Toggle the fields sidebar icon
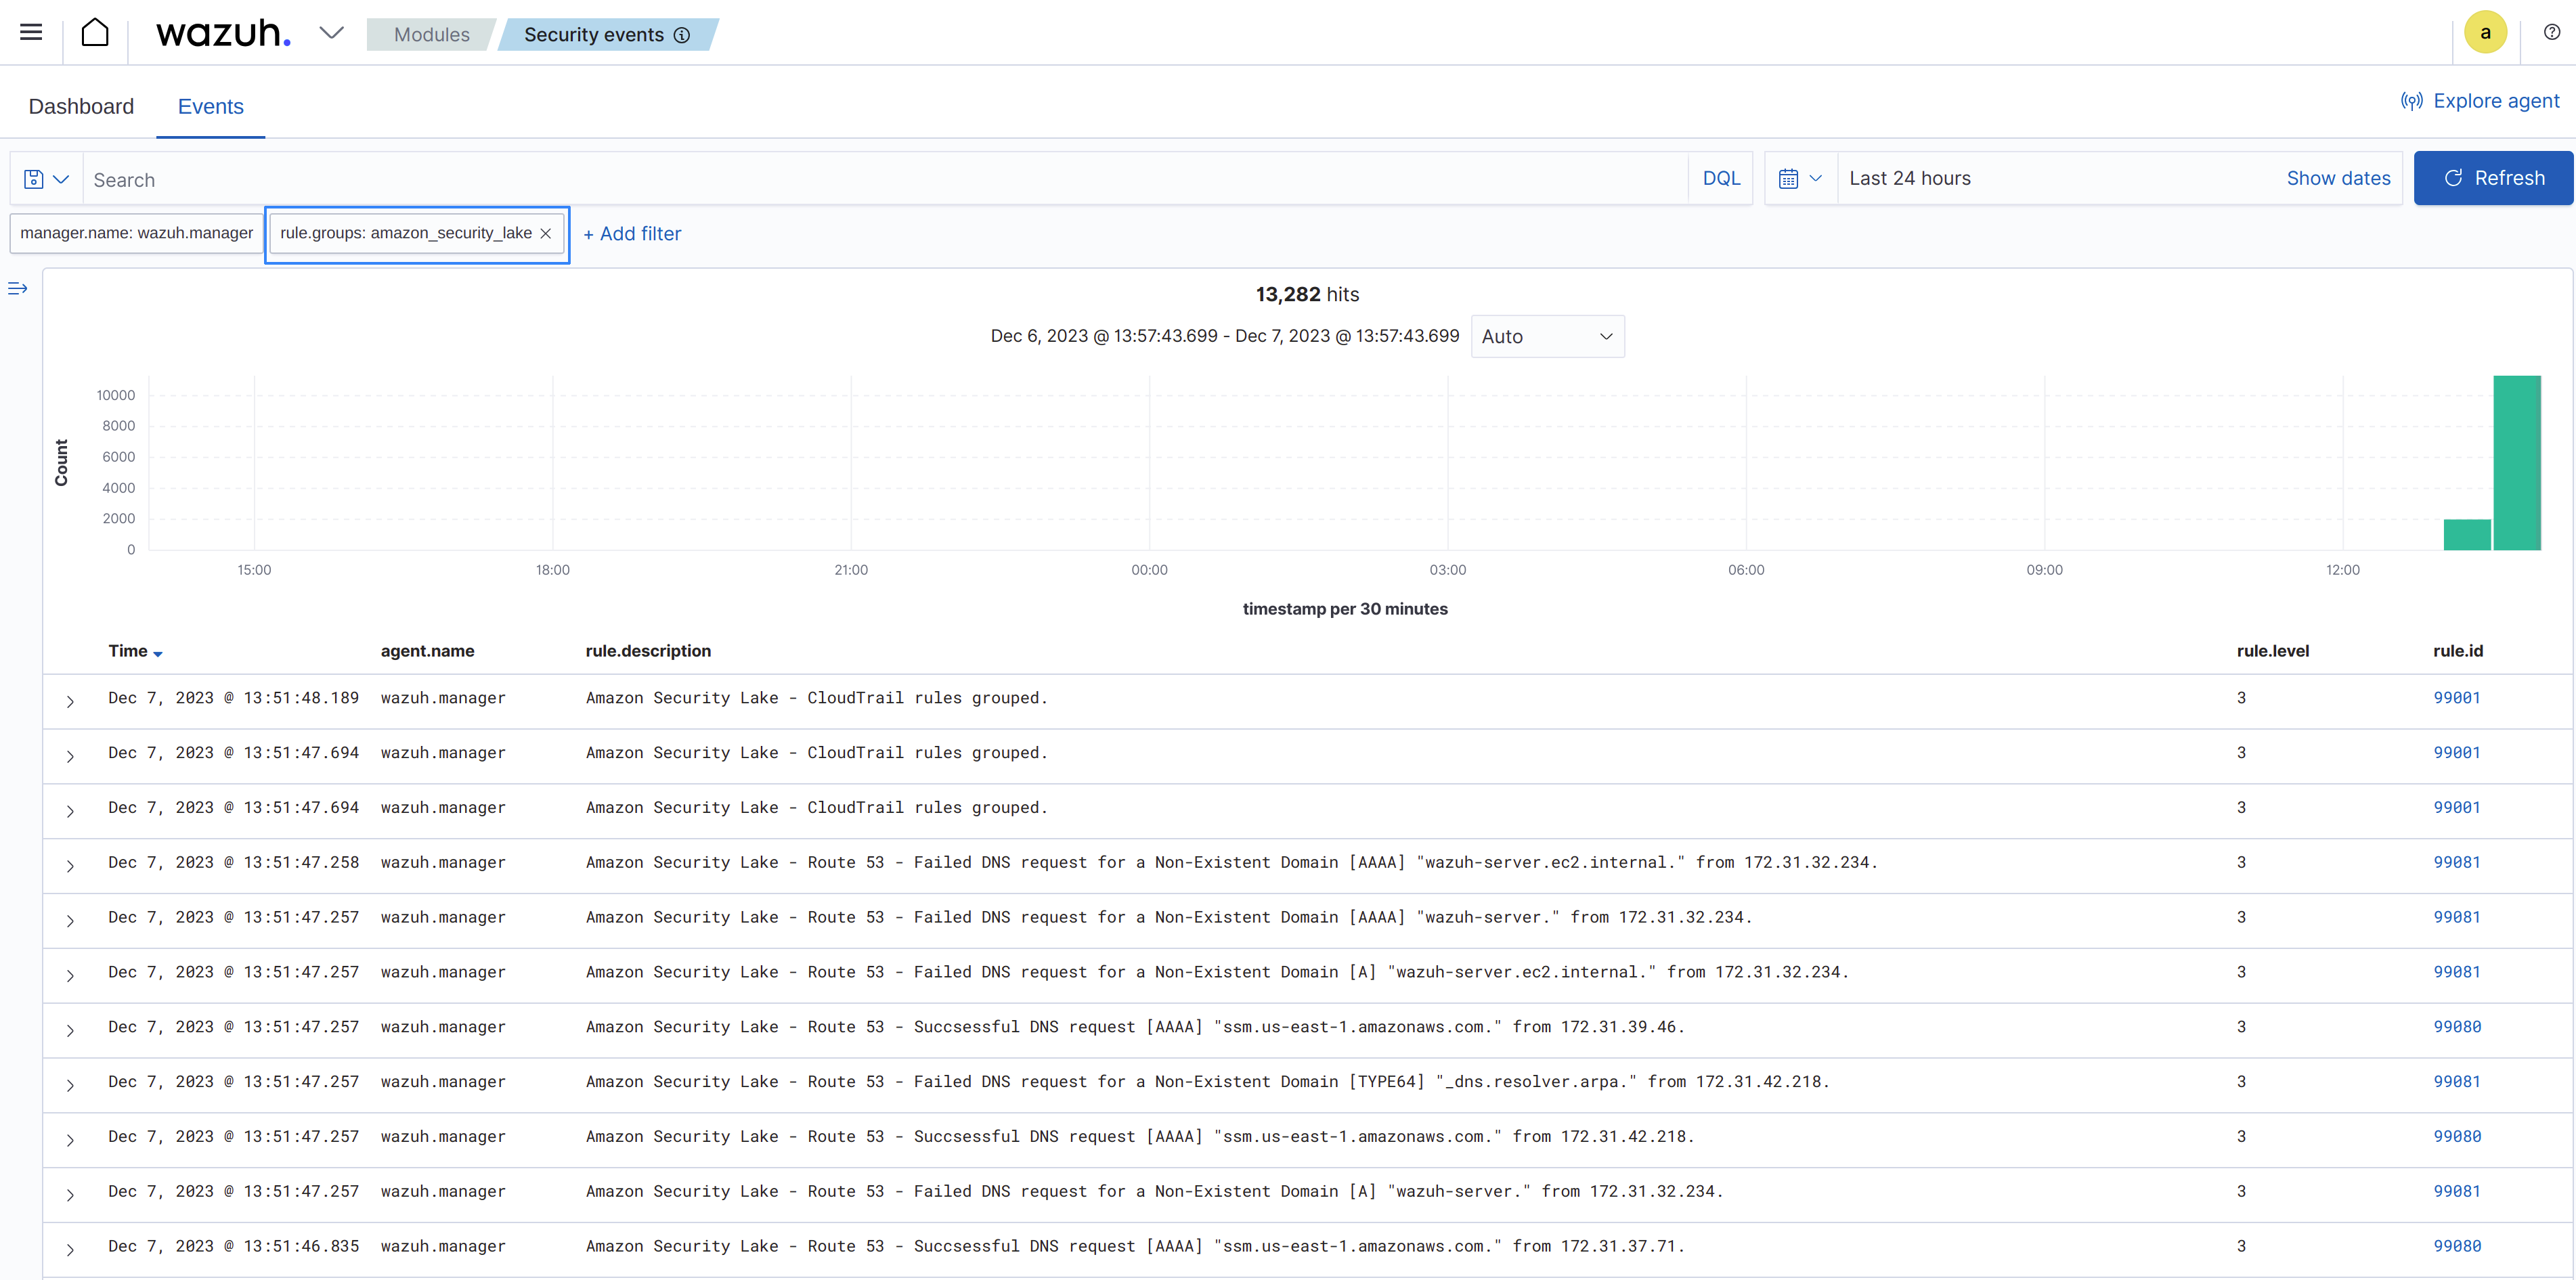The width and height of the screenshot is (2576, 1280). pos(18,289)
